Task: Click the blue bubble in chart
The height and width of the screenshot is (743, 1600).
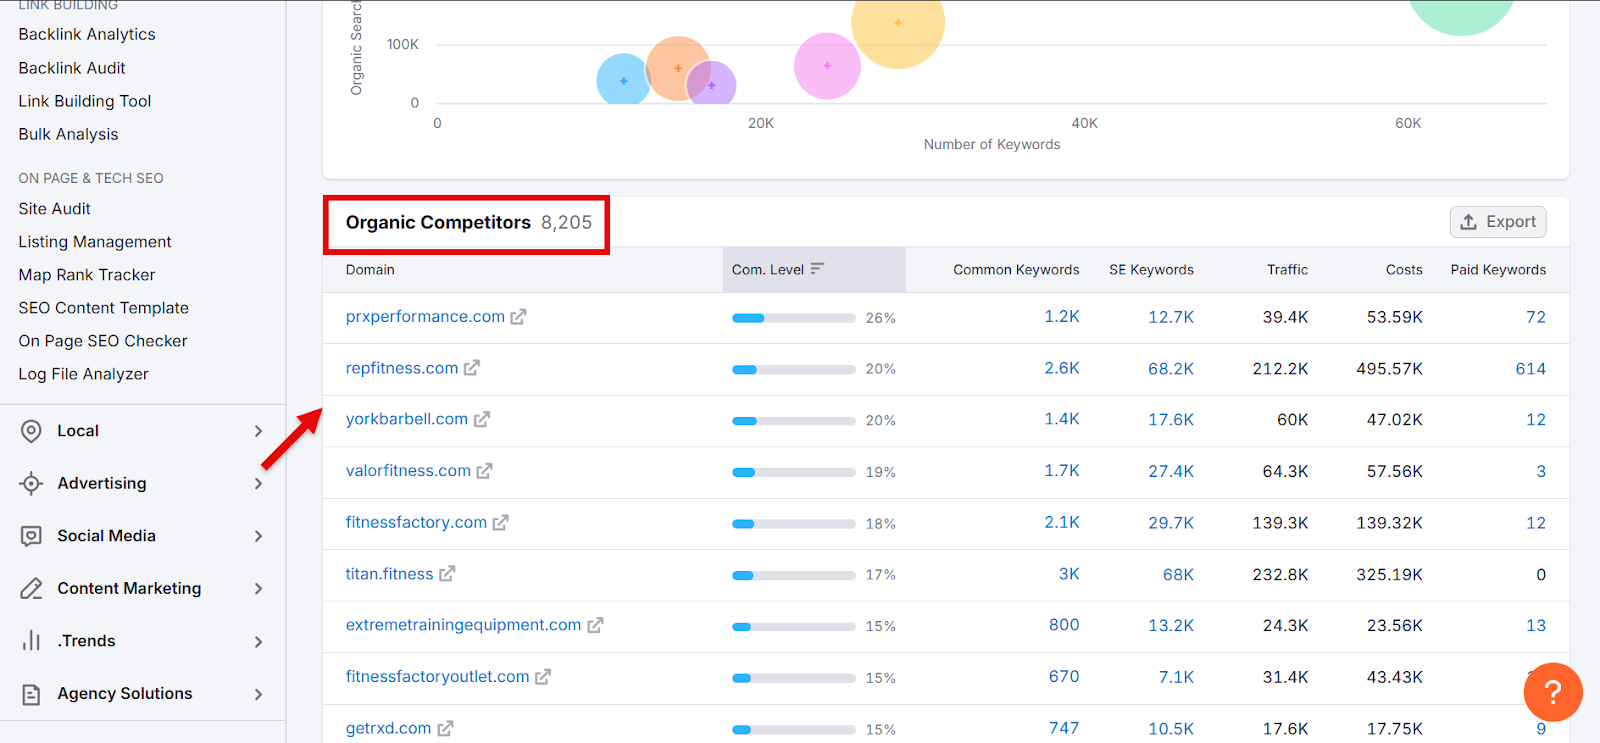Action: pos(623,80)
